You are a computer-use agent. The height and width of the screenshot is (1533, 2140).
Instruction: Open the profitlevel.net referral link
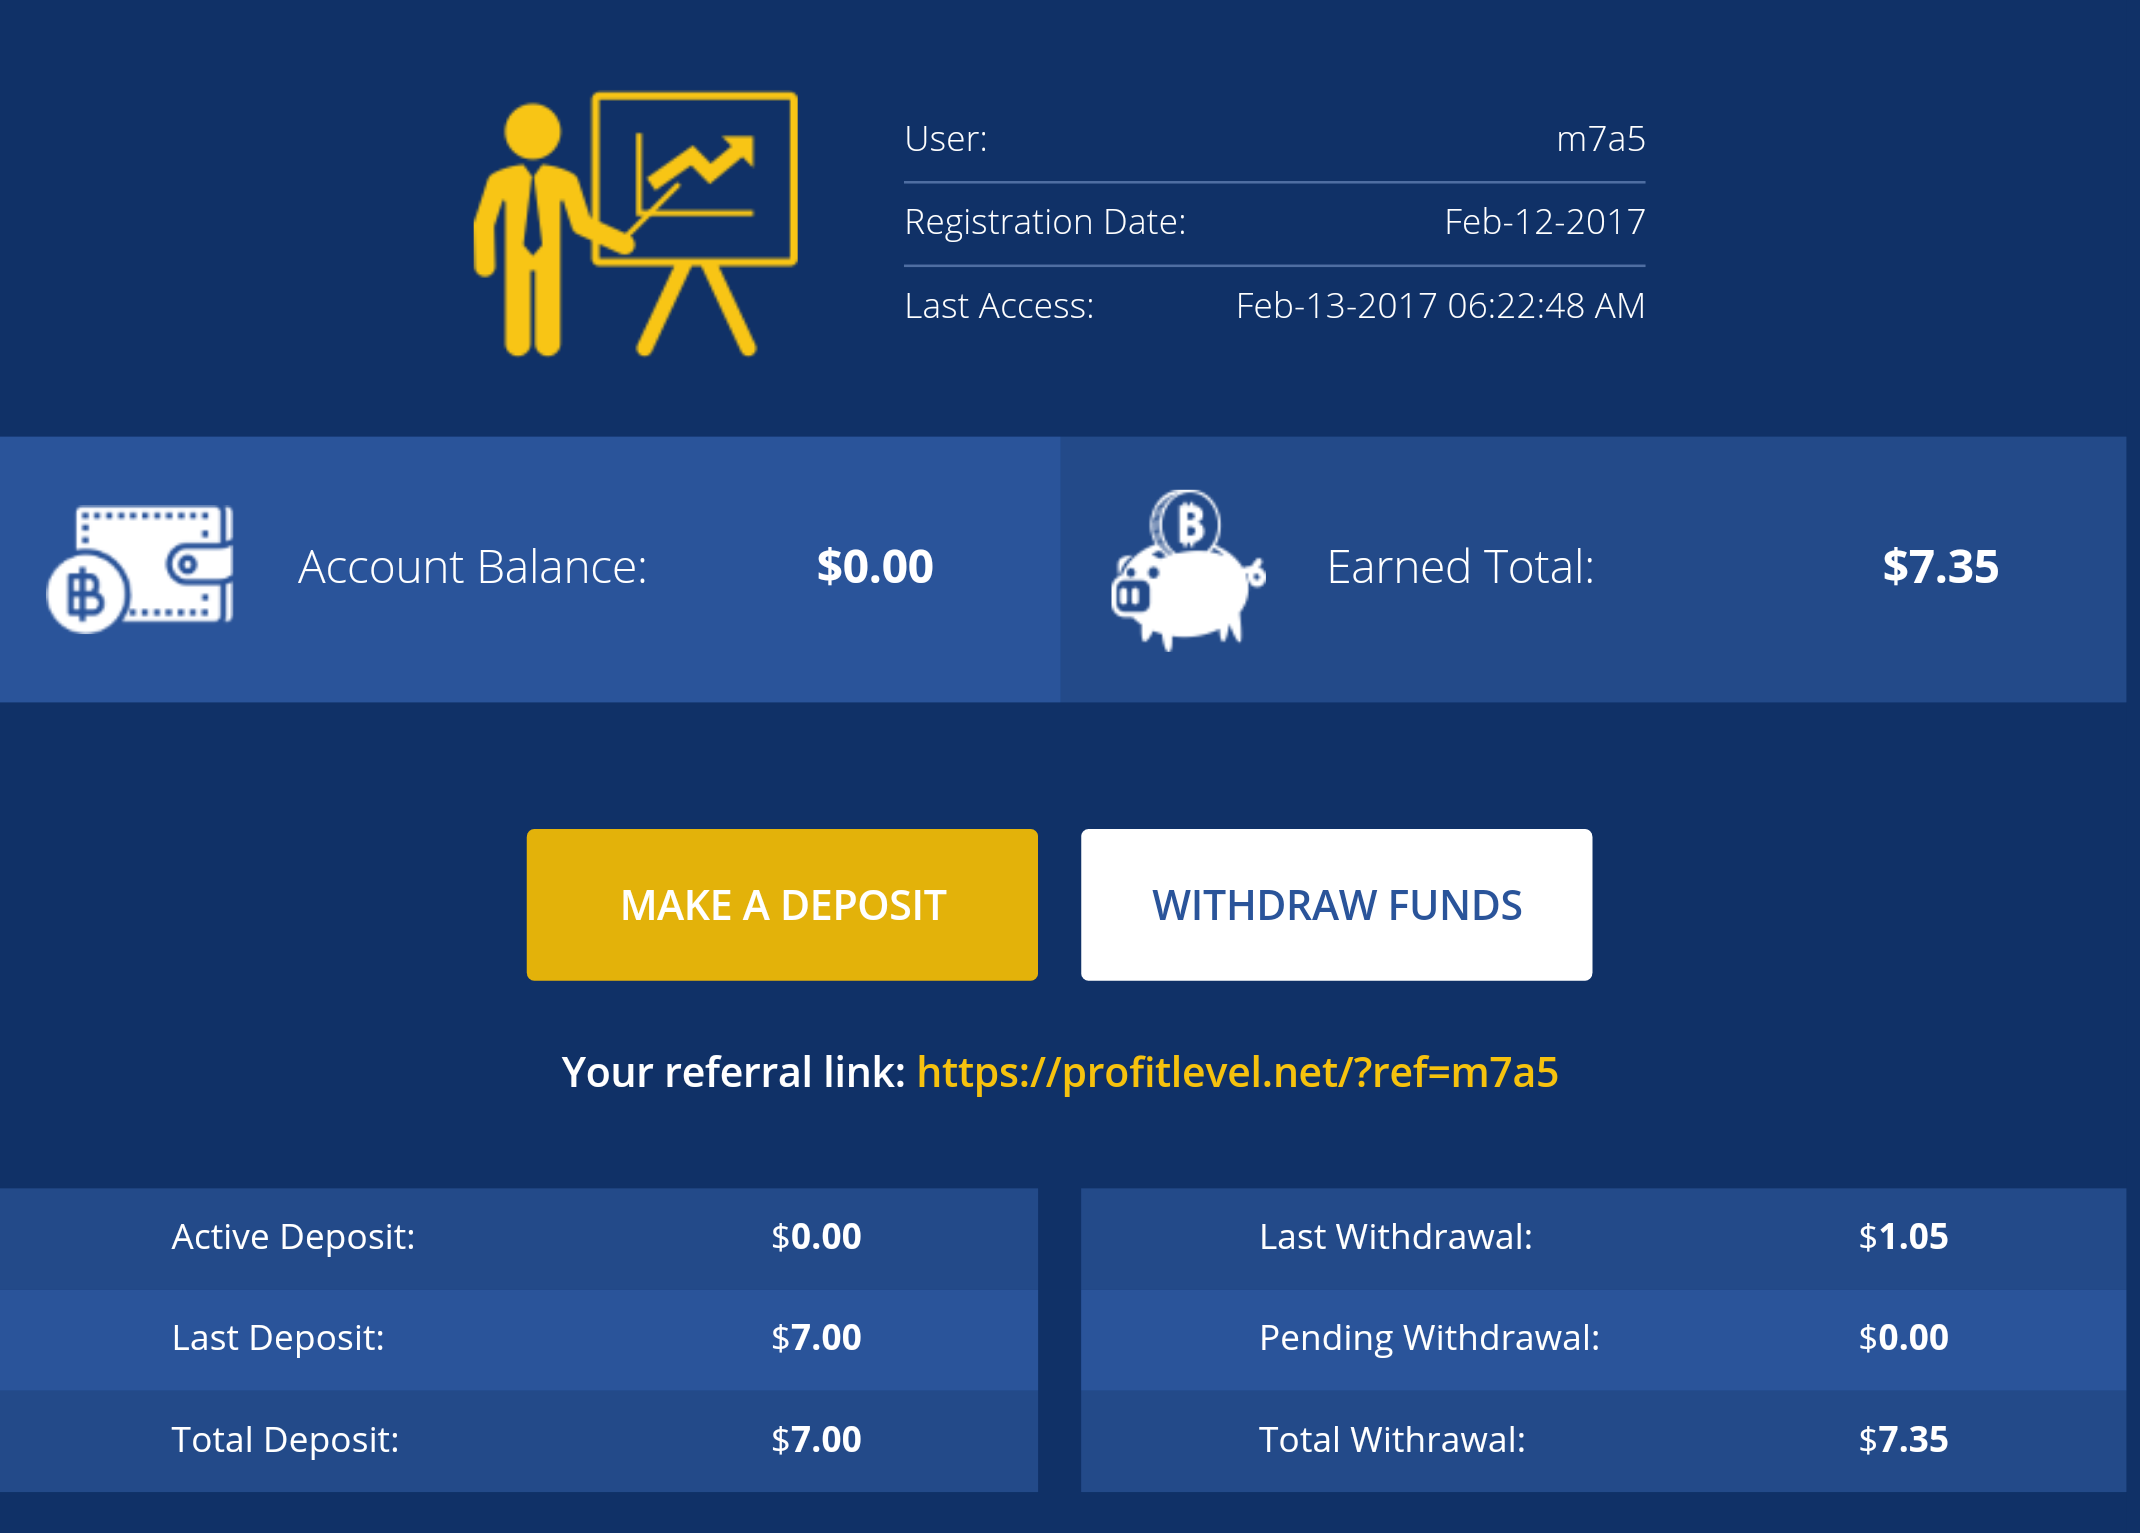click(x=1237, y=1072)
